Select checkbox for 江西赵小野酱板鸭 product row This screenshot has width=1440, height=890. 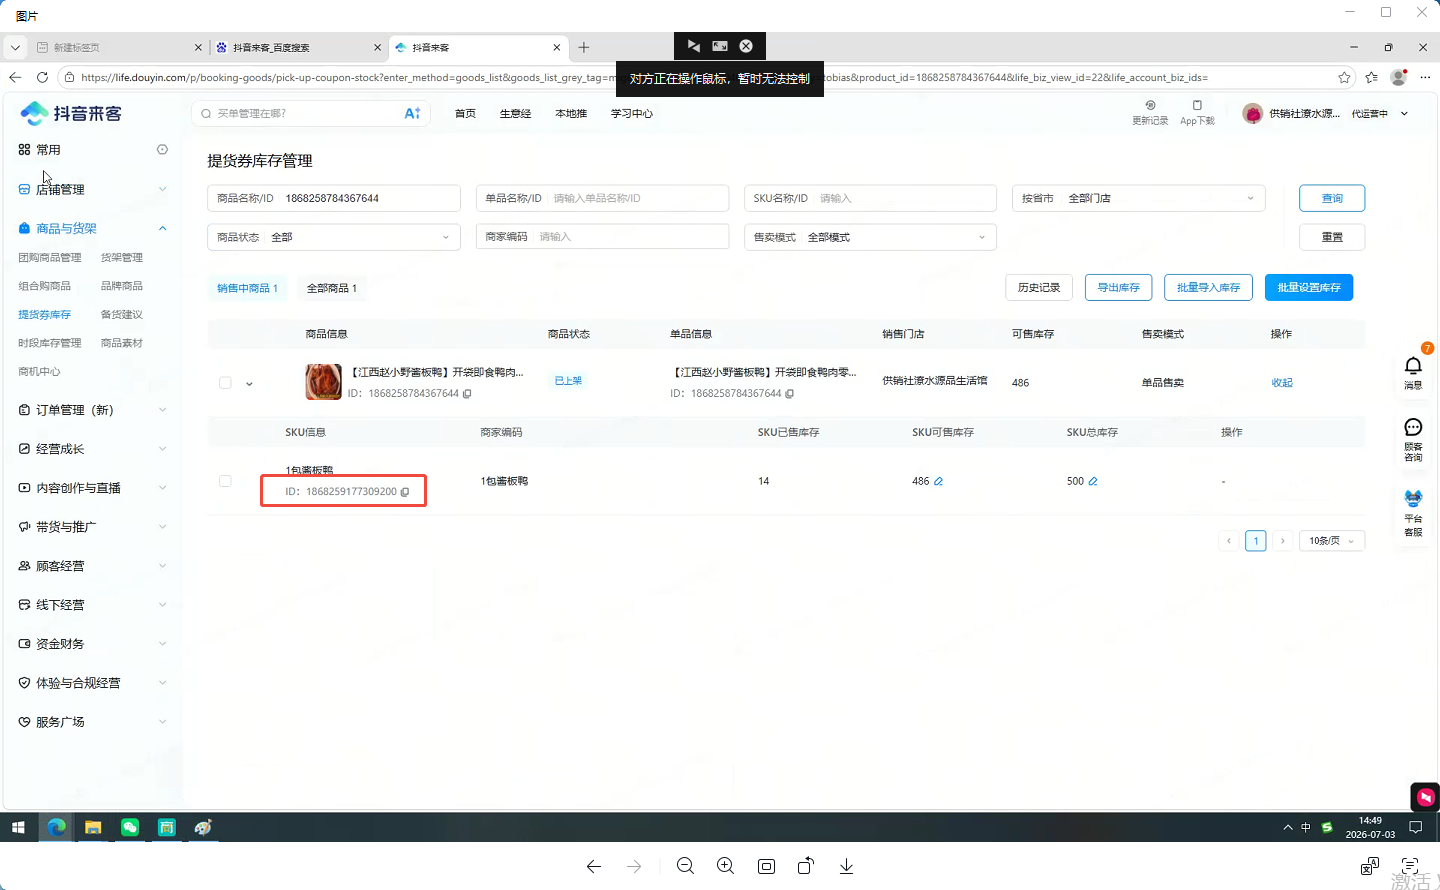[225, 383]
